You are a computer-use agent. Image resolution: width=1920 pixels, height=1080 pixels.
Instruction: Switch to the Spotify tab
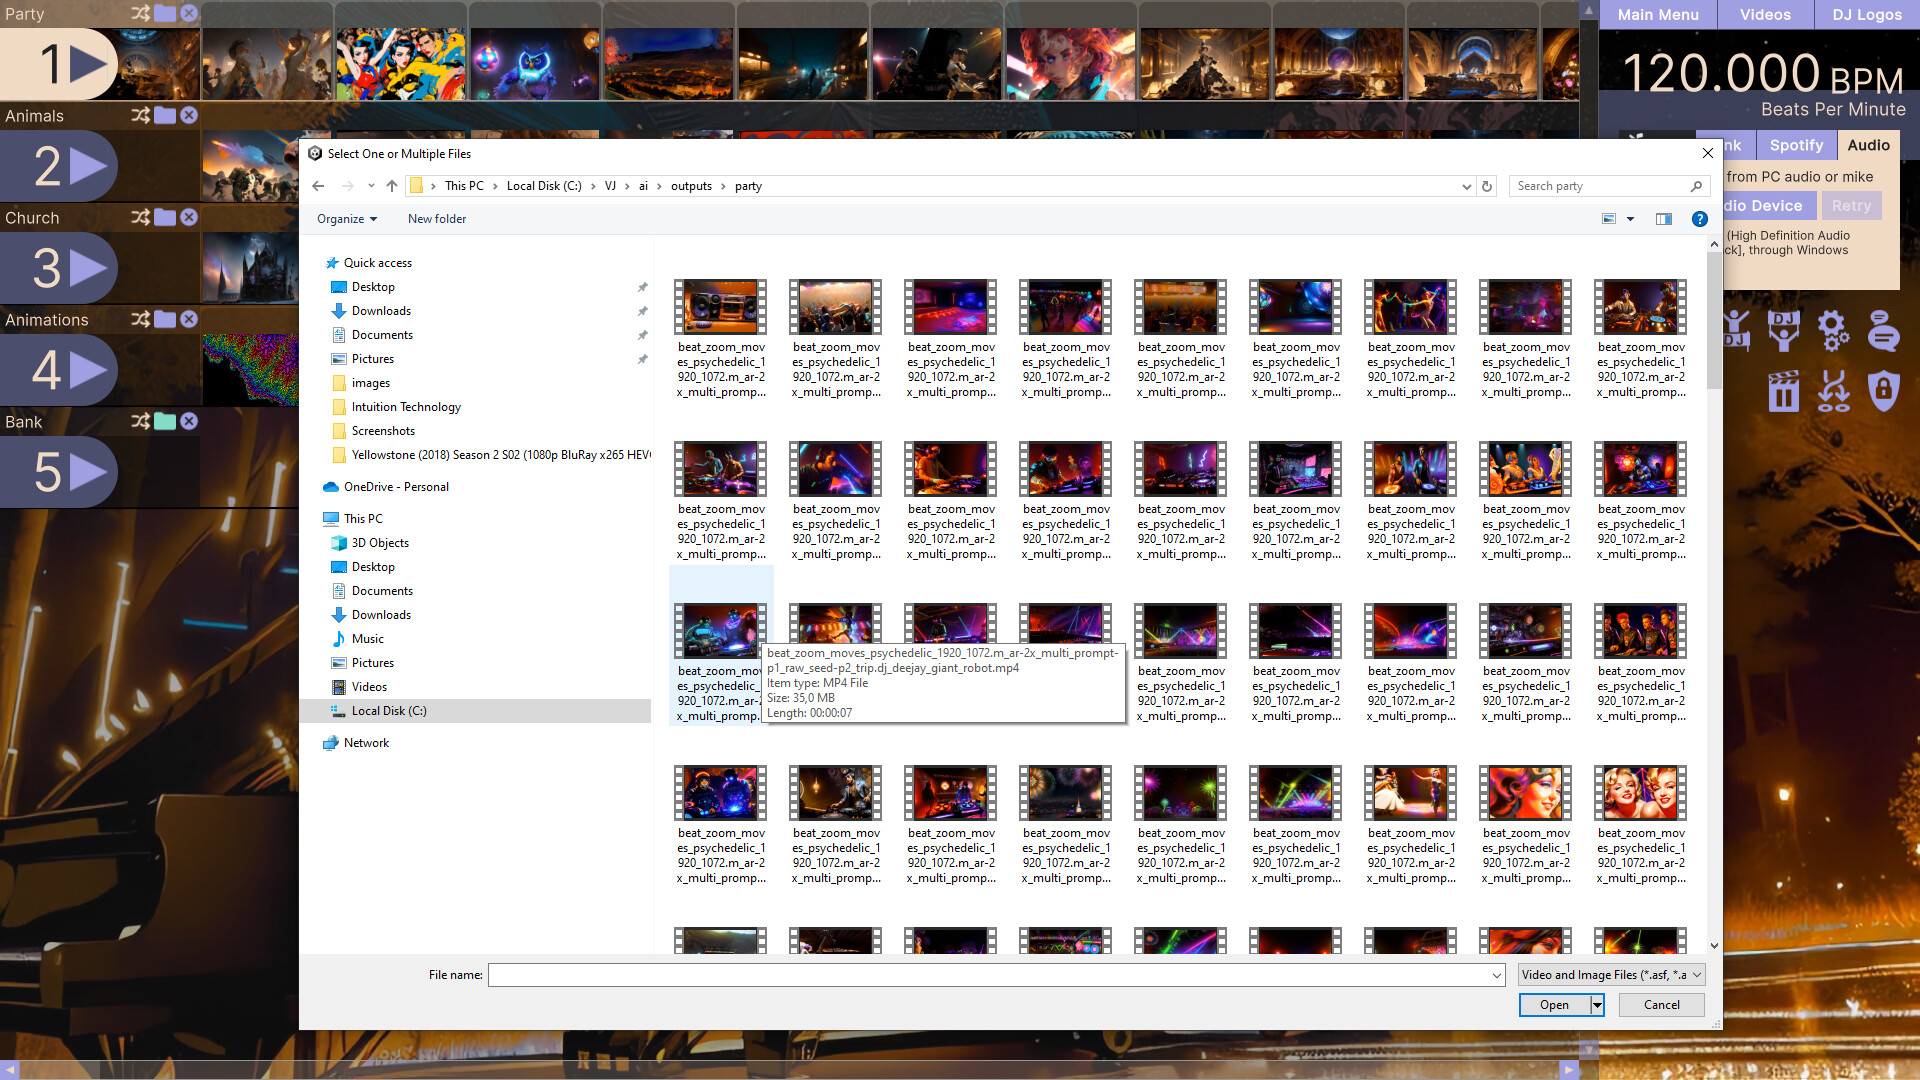1797,145
